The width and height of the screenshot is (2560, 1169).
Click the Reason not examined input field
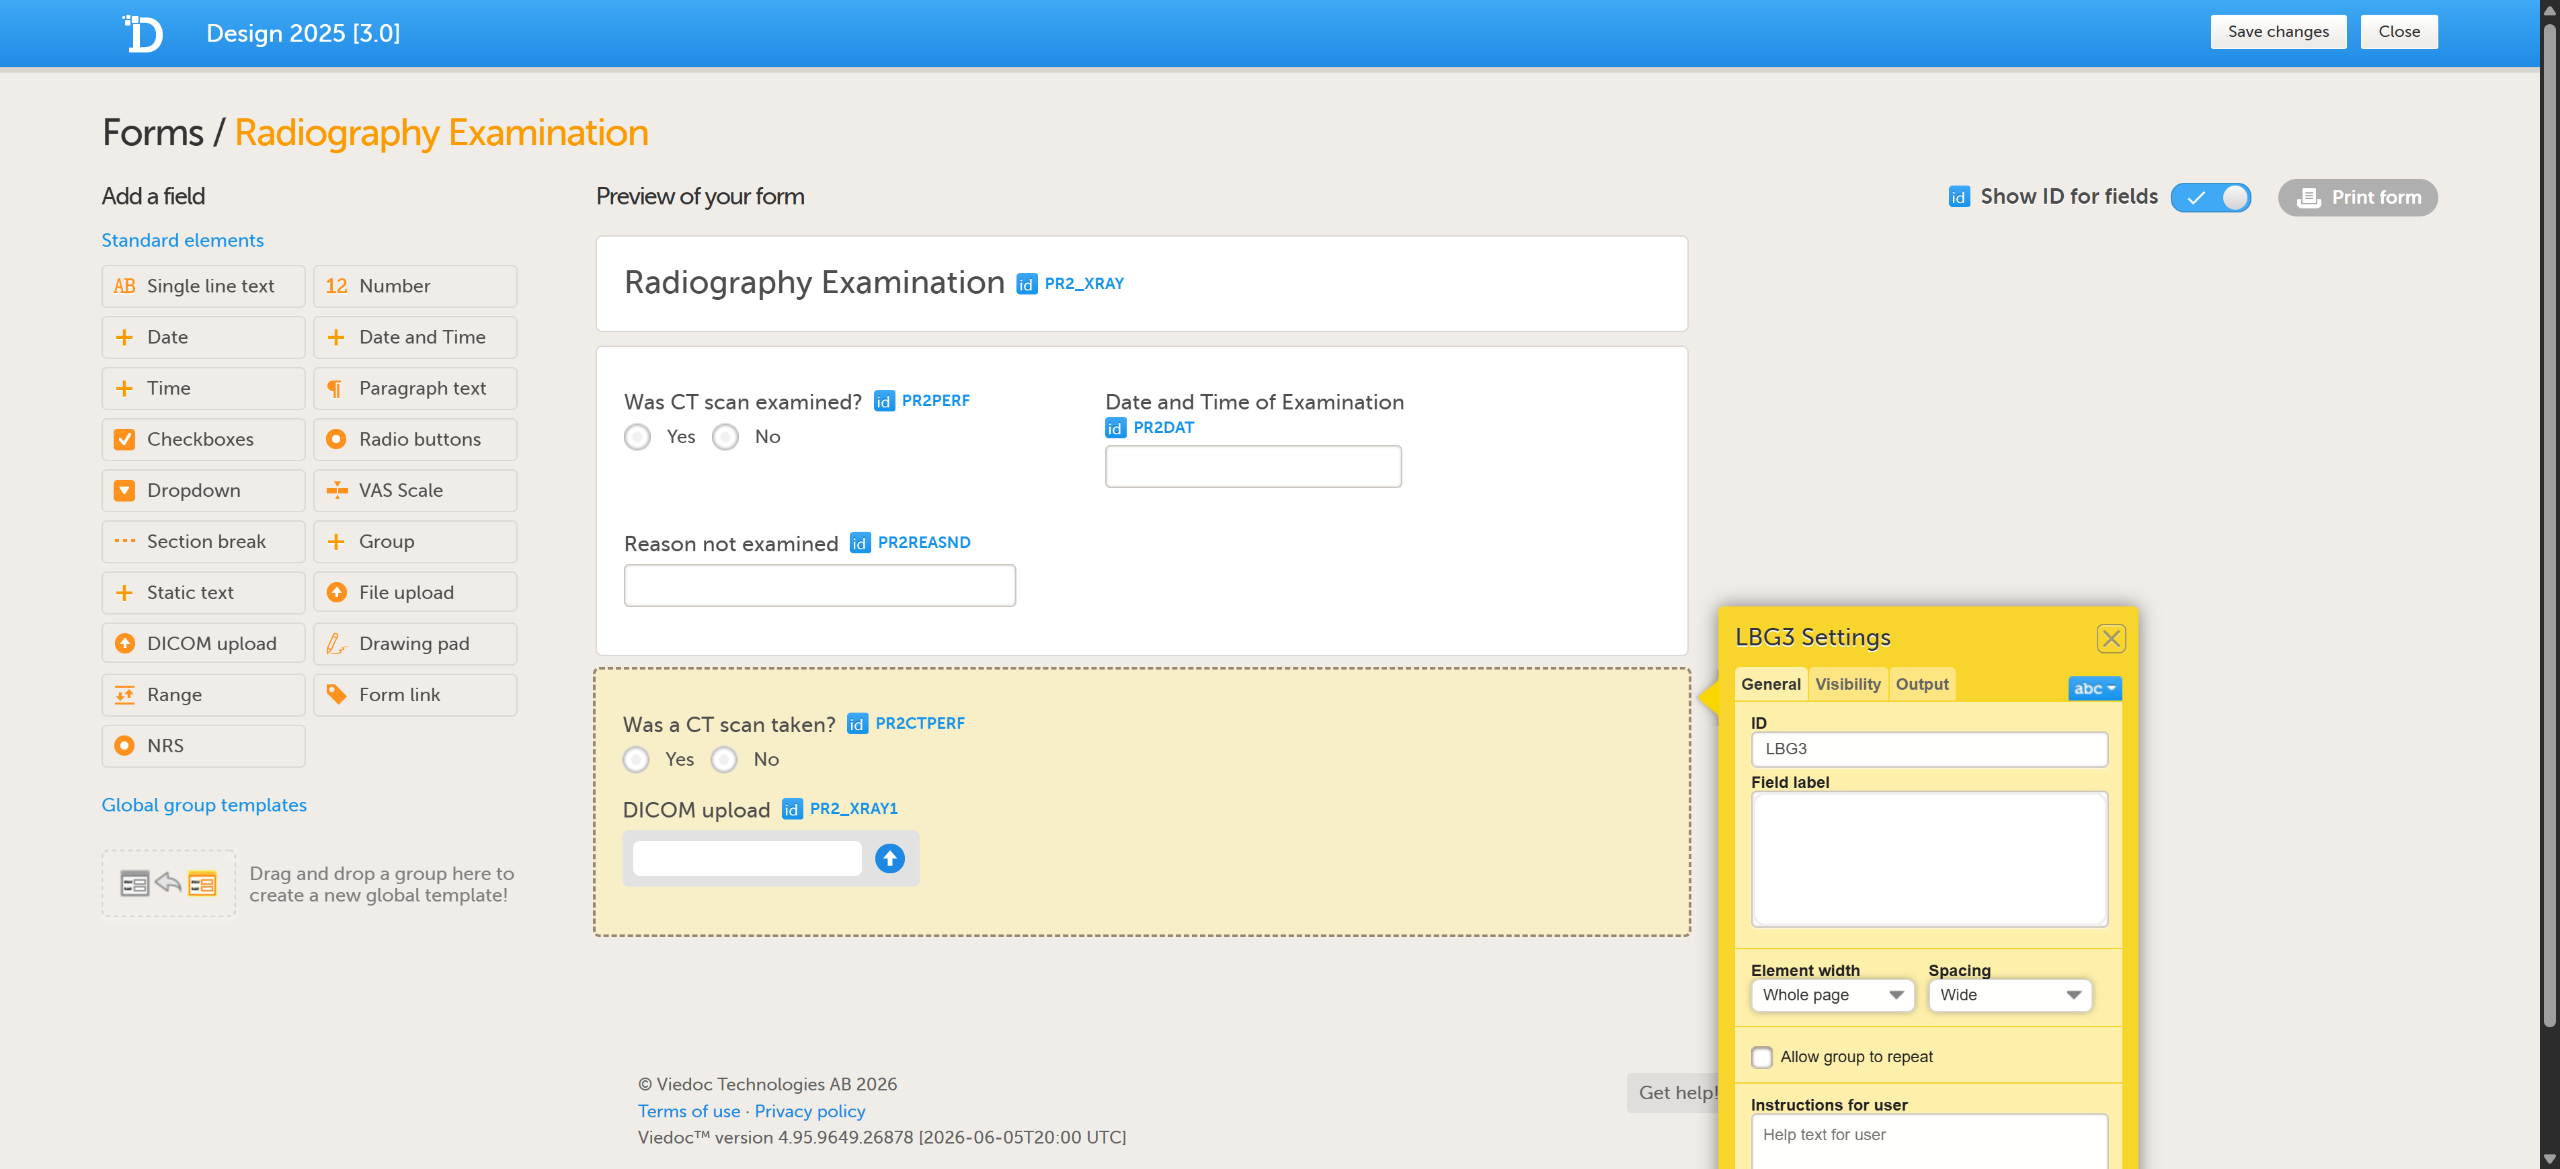pyautogui.click(x=819, y=585)
